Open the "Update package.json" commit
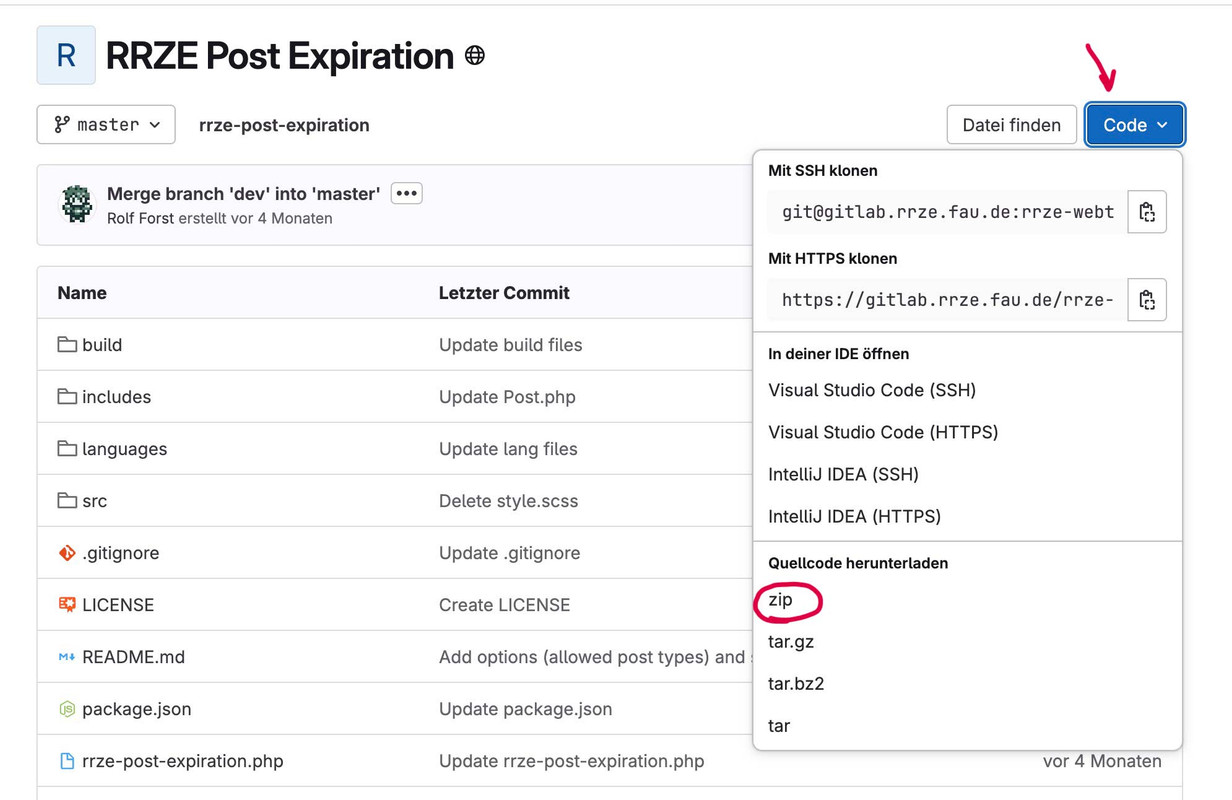This screenshot has width=1232, height=800. click(525, 709)
